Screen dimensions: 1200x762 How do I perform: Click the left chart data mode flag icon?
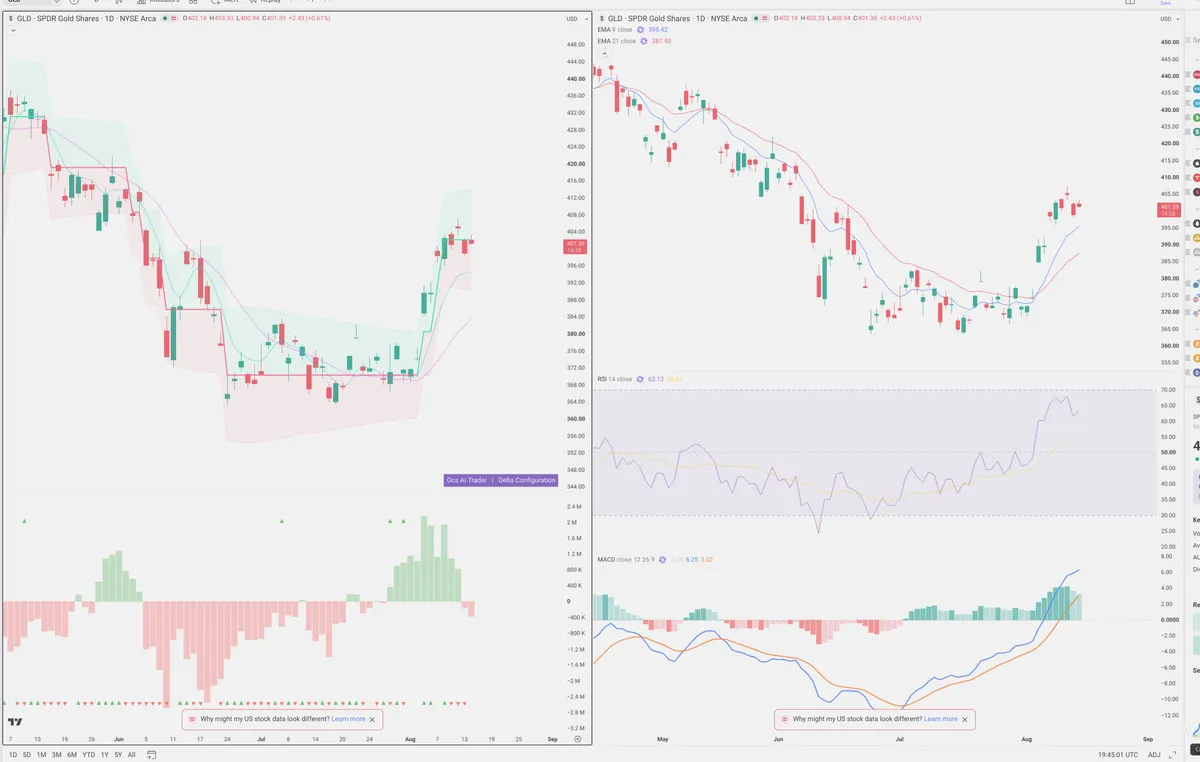coord(174,18)
